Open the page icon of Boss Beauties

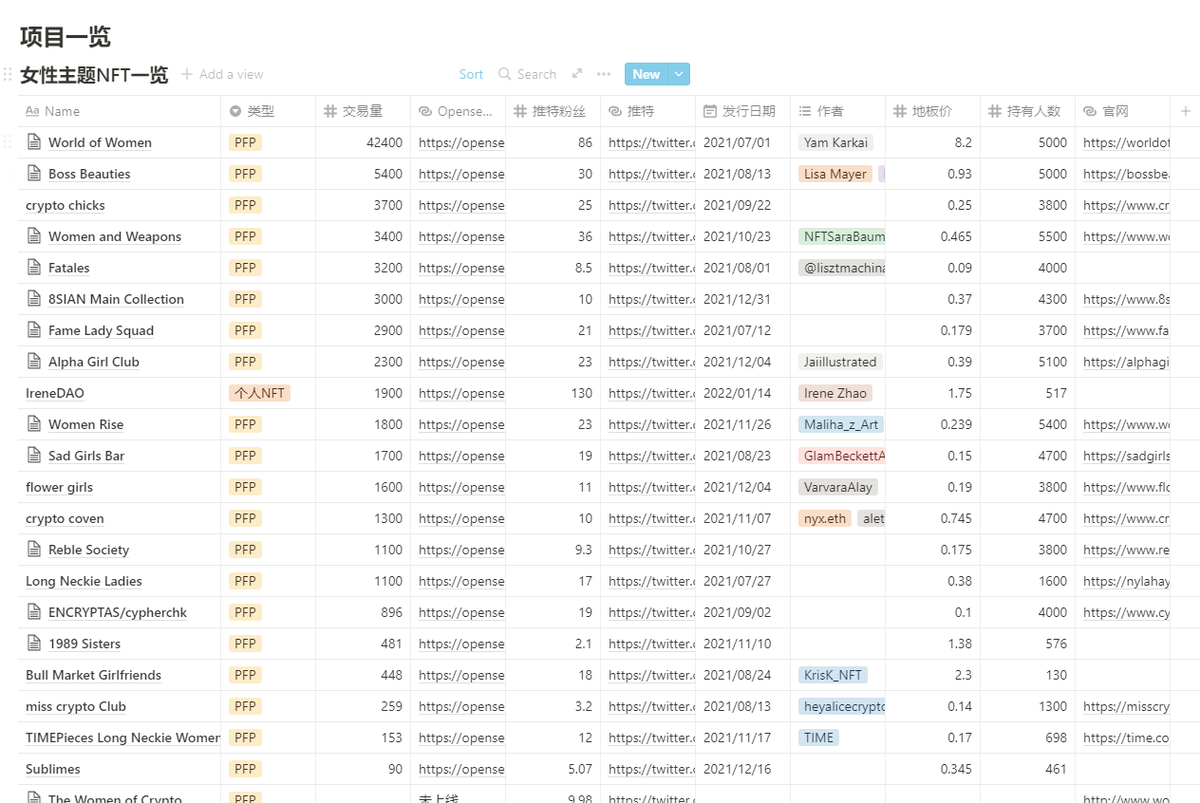click(x=34, y=173)
